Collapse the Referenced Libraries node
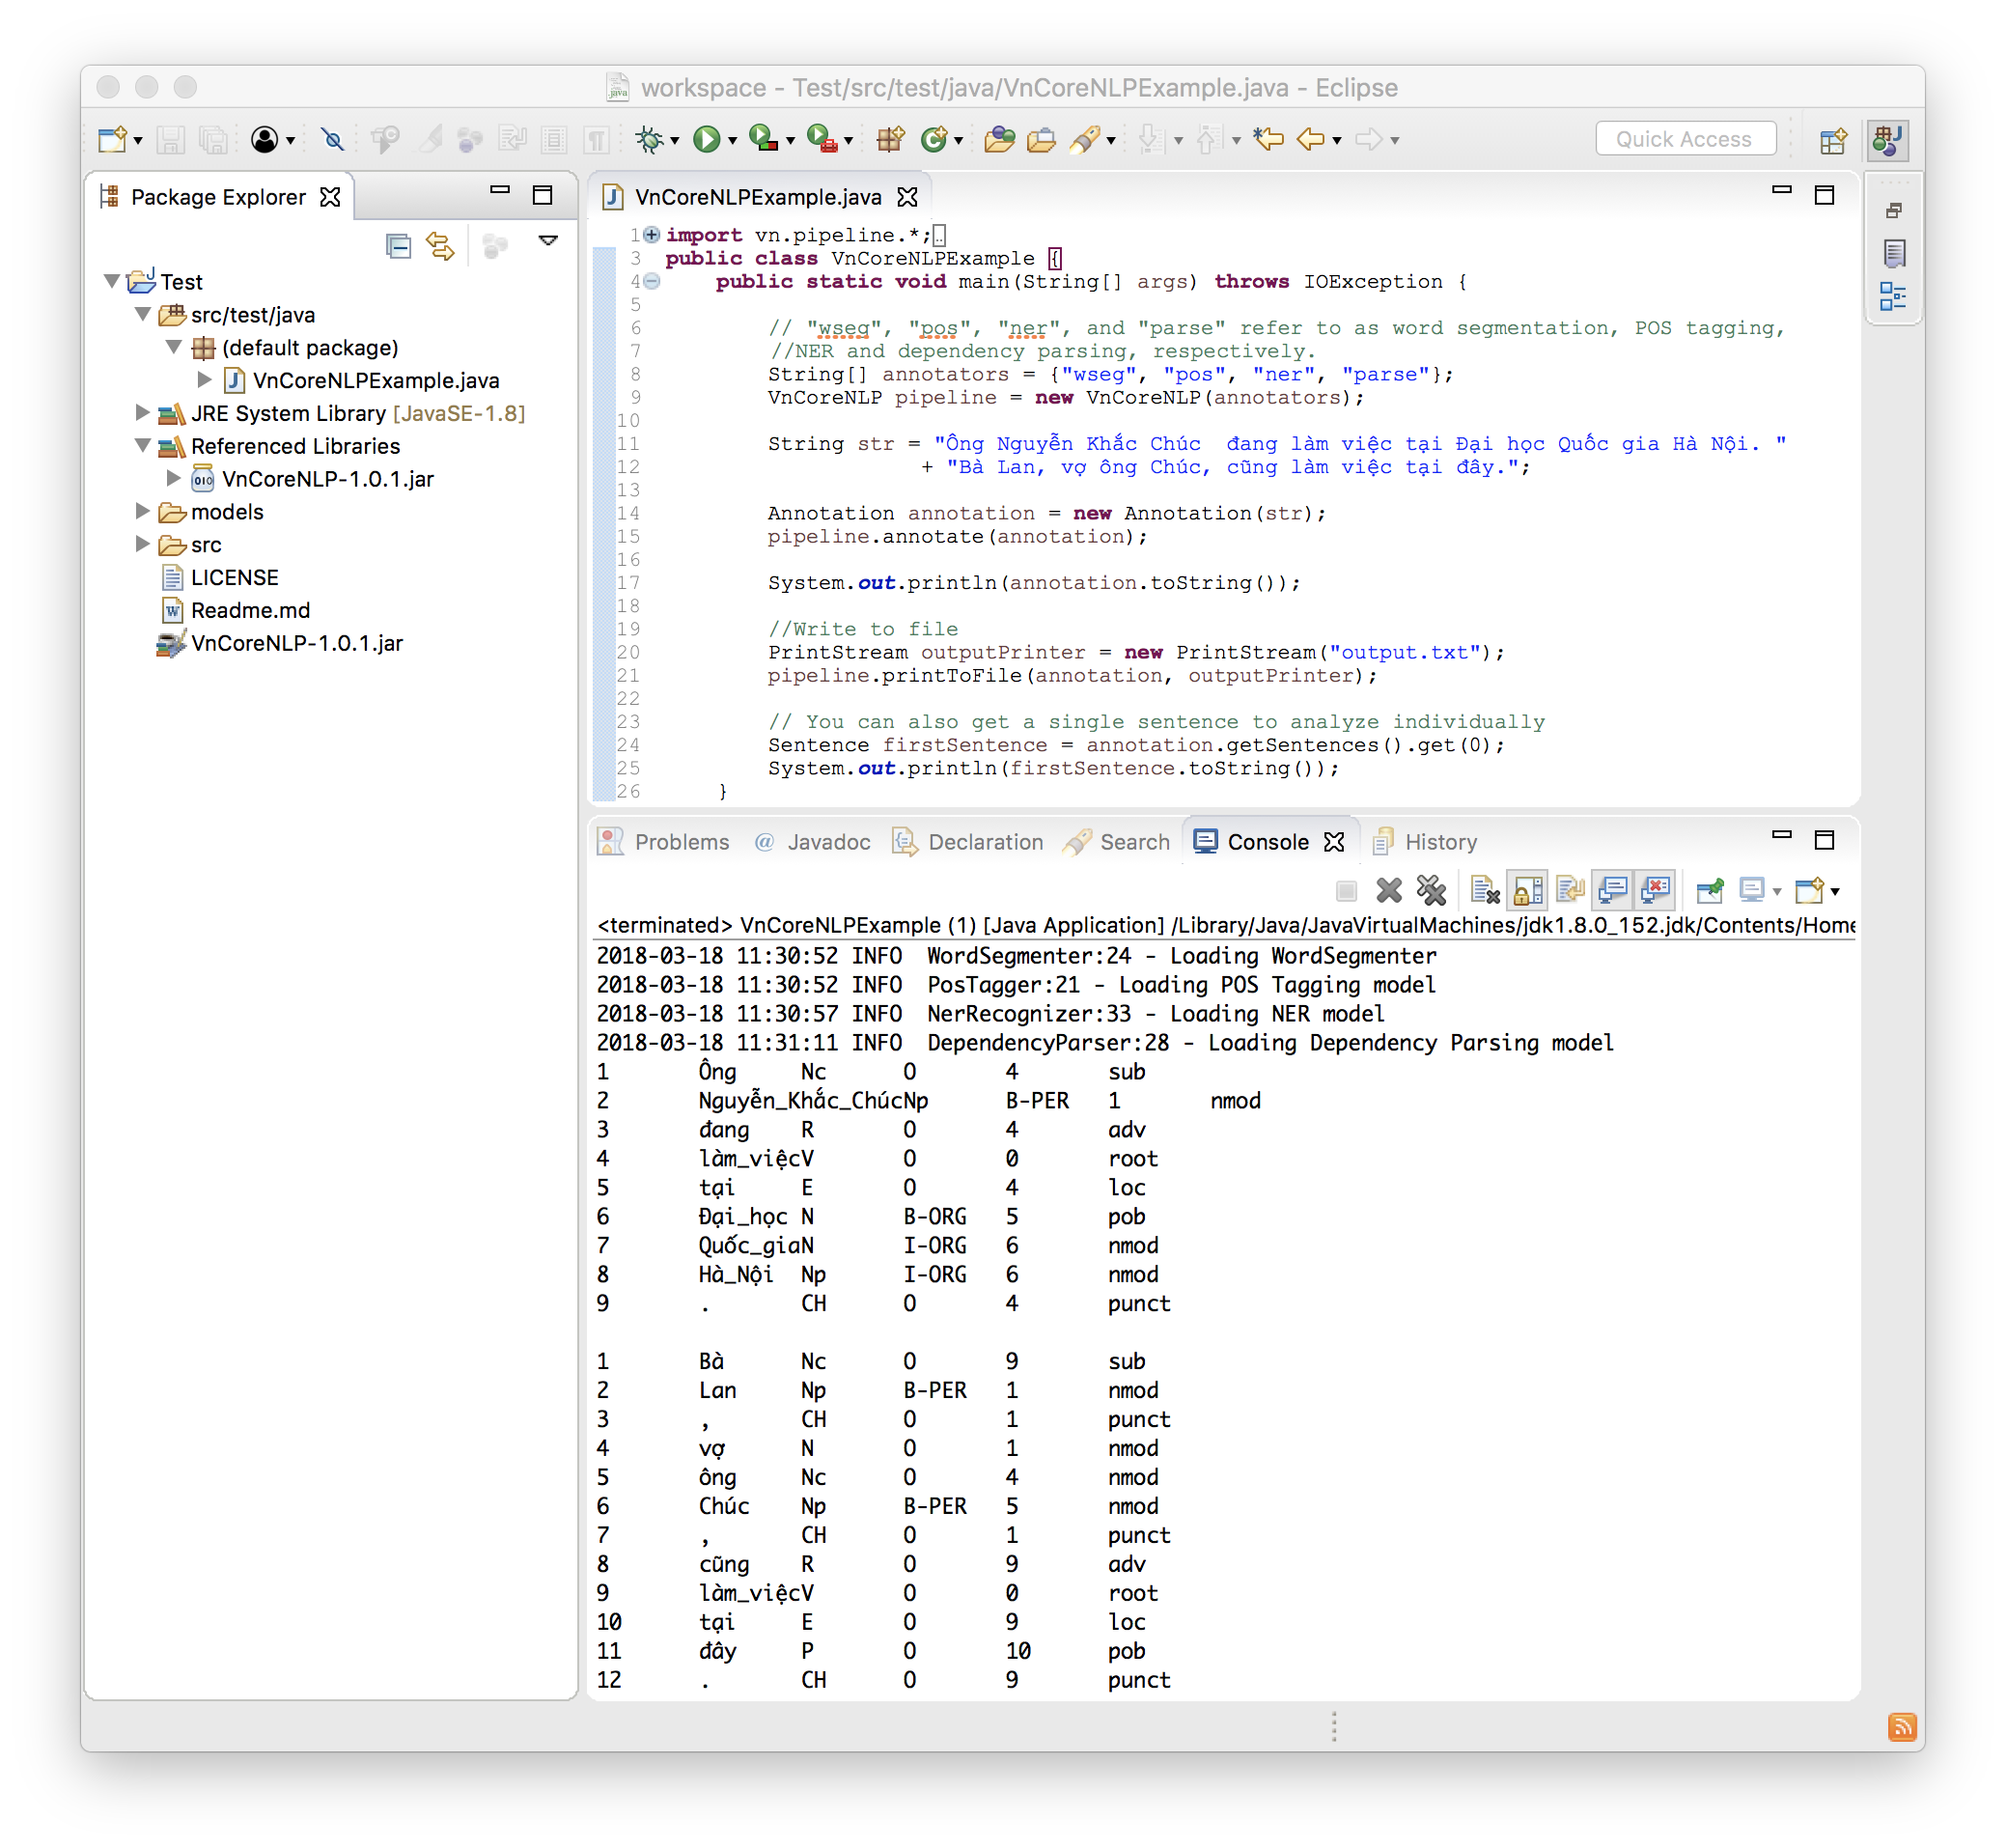 [143, 446]
